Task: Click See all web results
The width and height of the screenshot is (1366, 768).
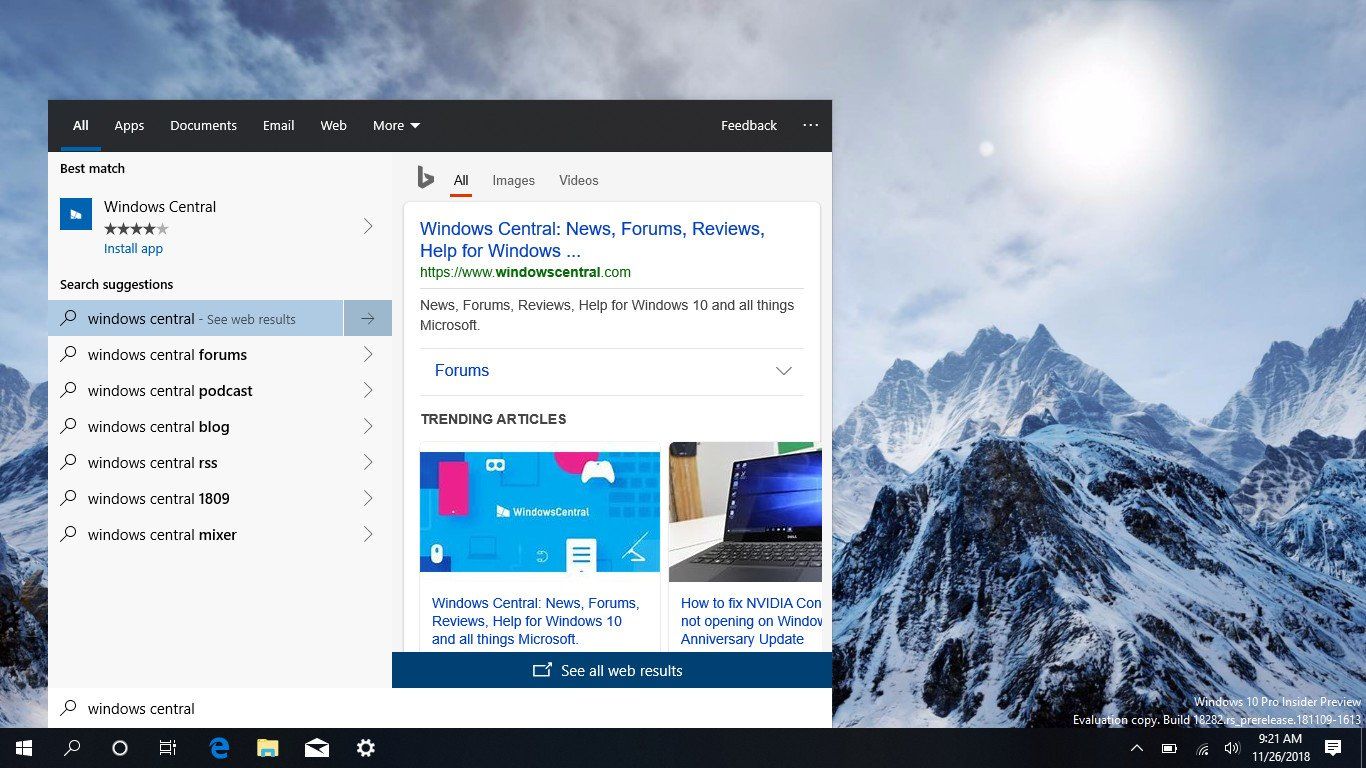Action: tap(607, 670)
